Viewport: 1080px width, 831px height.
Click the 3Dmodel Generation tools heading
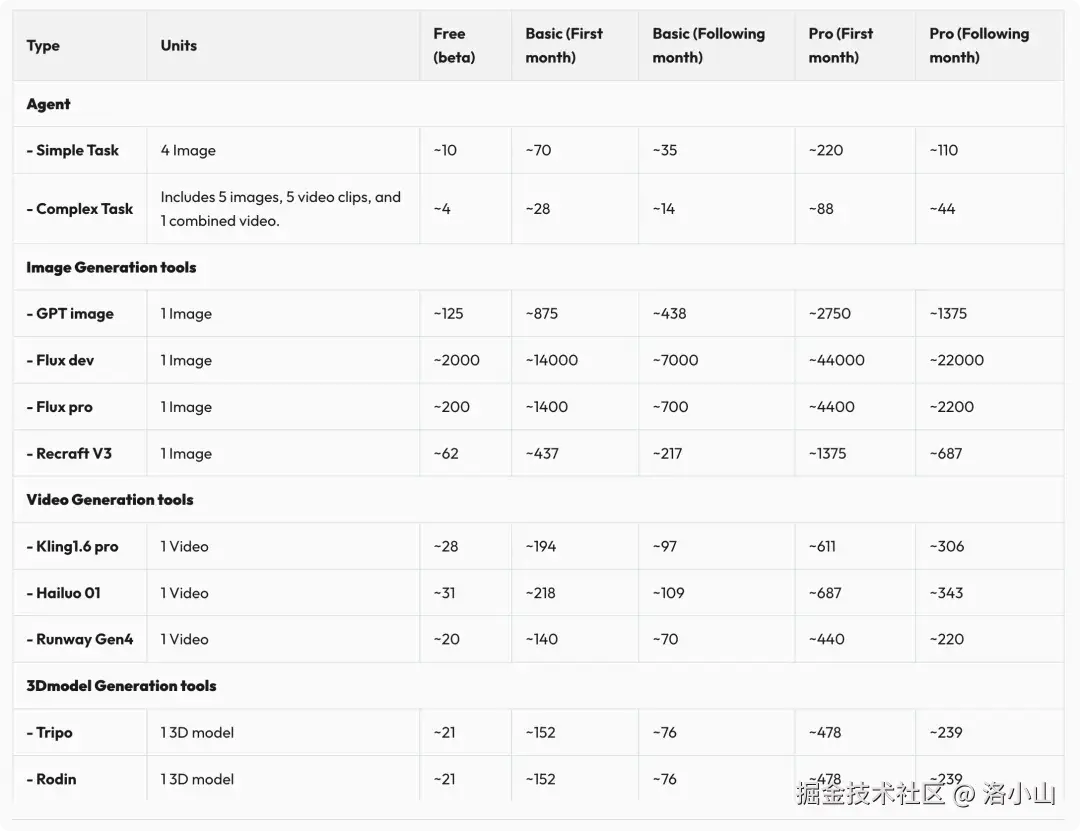click(x=121, y=686)
